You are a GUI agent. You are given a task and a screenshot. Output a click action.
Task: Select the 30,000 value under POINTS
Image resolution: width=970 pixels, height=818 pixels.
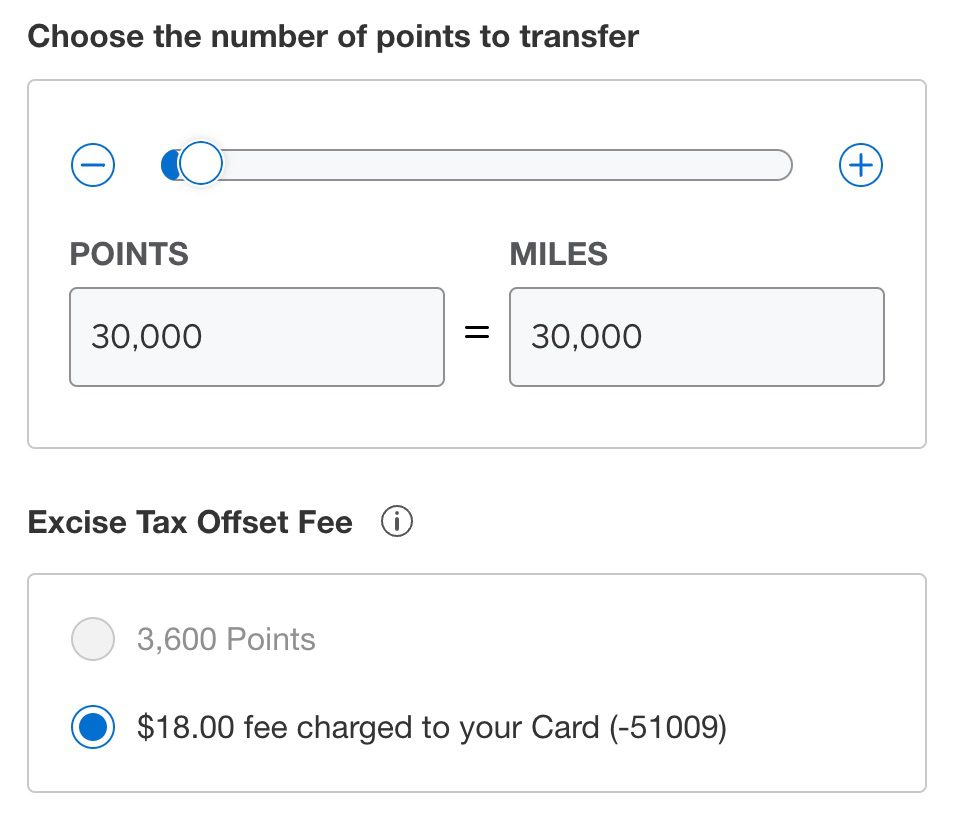click(146, 336)
